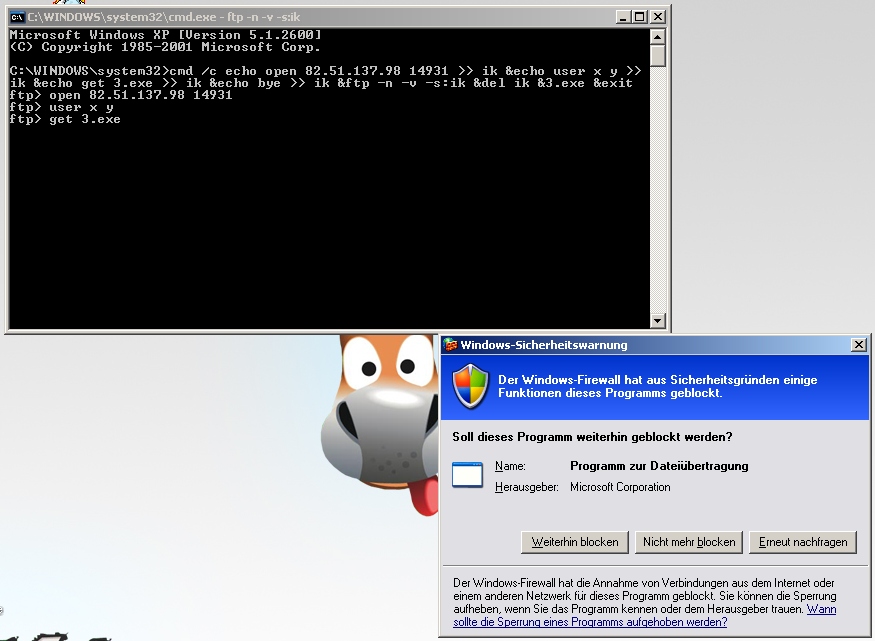Click 'Microsoft Windows XP [Version 5.1.2600]' line
The height and width of the screenshot is (641, 875).
point(165,35)
